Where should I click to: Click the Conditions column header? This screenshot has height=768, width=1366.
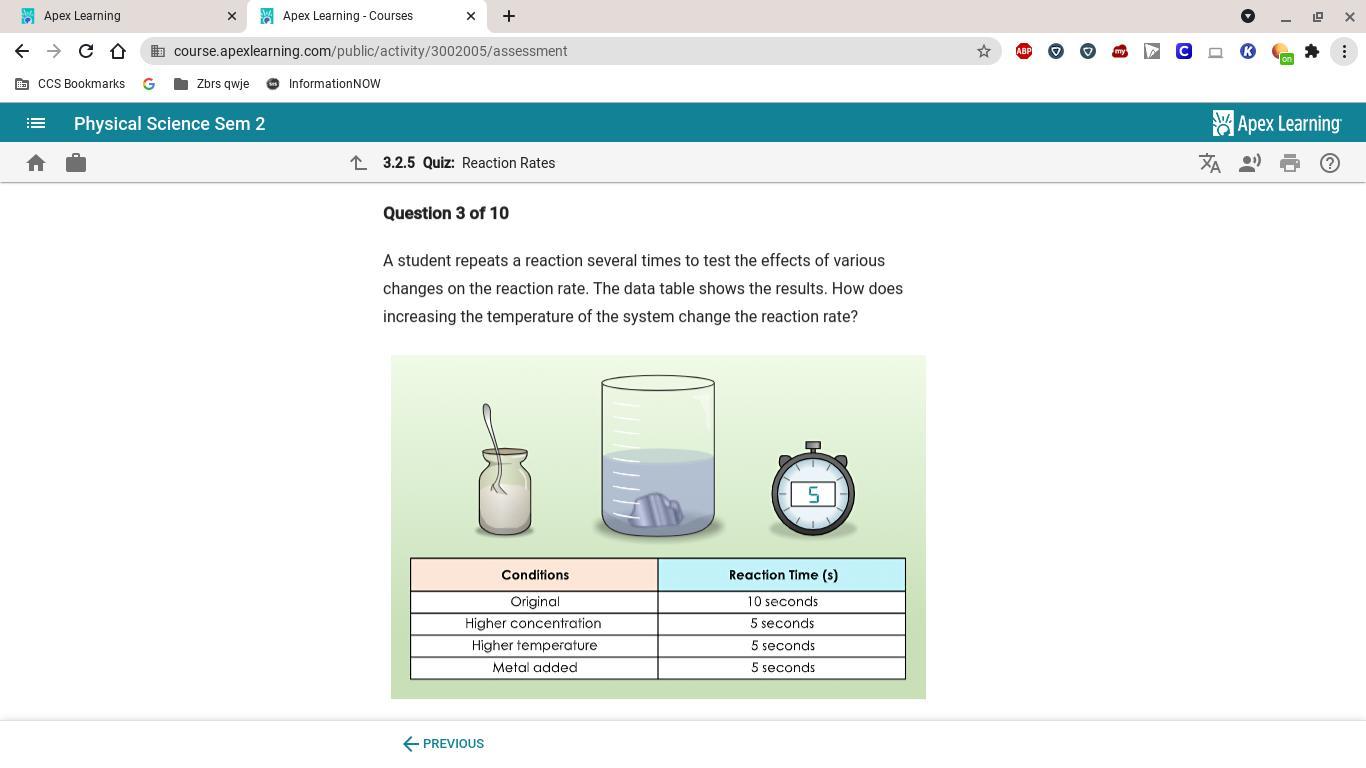pyautogui.click(x=534, y=575)
